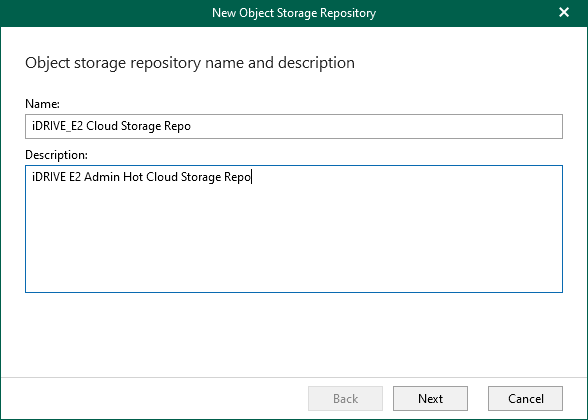Click the Next button
Viewport: 588px width, 420px height.
coord(430,398)
